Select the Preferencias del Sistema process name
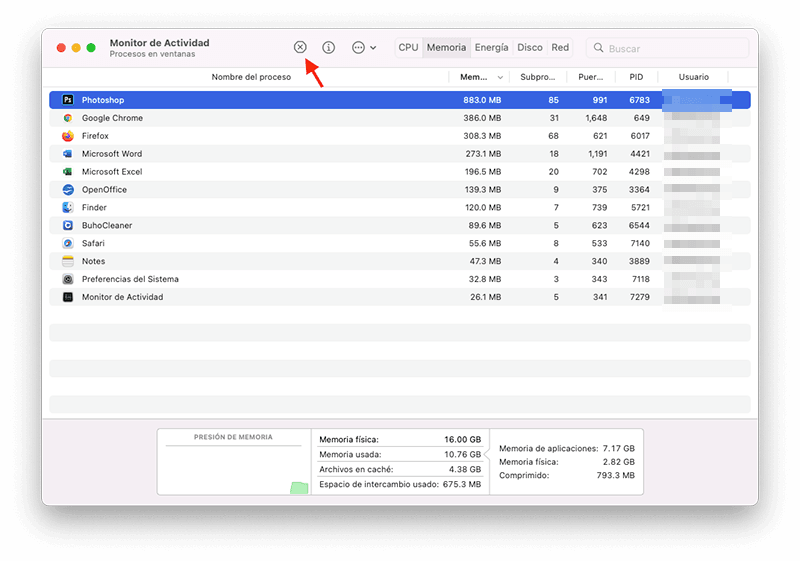Screen dimensions: 800x561 (130, 279)
